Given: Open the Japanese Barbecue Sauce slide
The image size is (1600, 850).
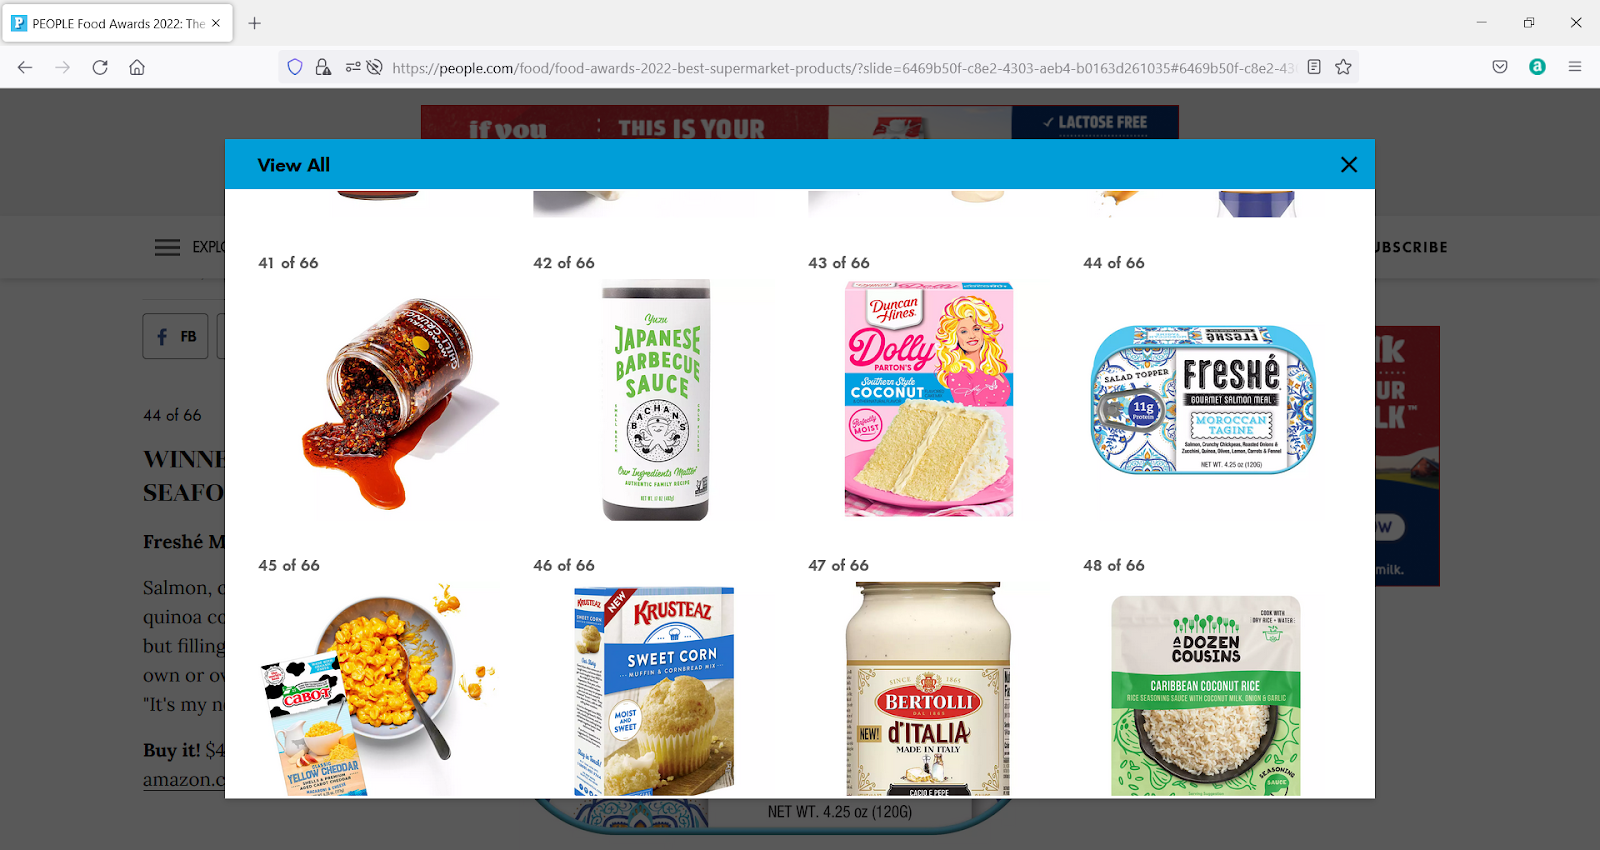Looking at the screenshot, I should pos(656,400).
